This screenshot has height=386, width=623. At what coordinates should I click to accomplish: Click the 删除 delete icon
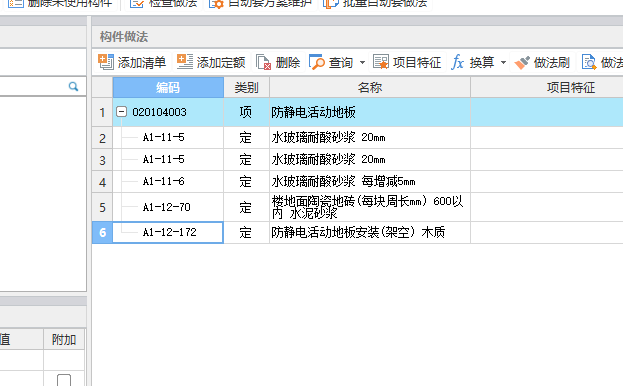click(x=263, y=62)
